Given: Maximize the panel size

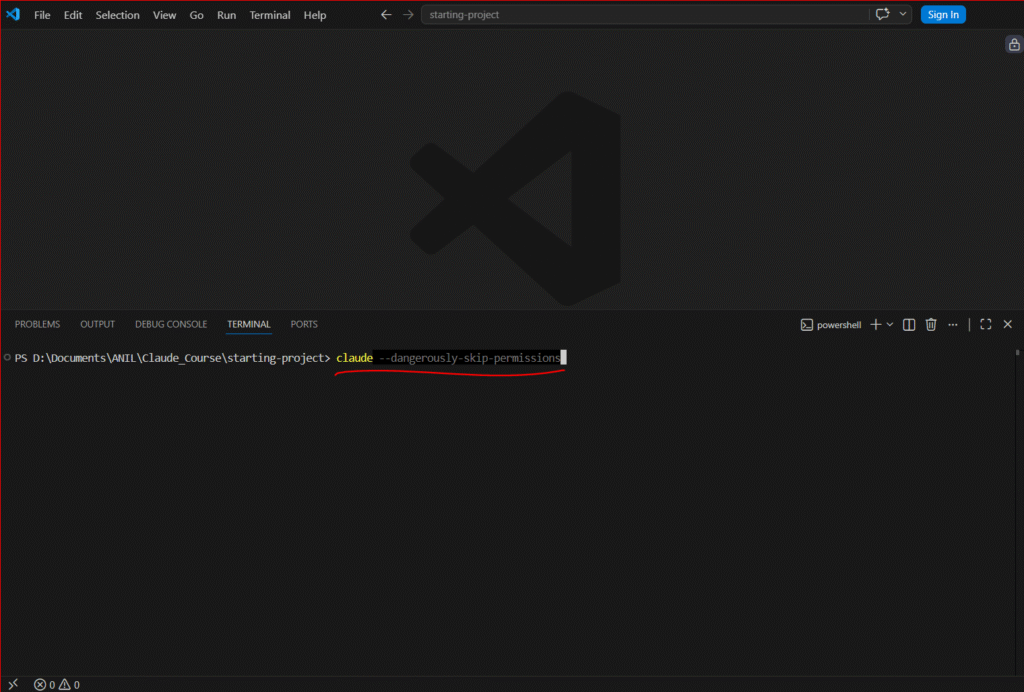Looking at the screenshot, I should click(x=986, y=324).
